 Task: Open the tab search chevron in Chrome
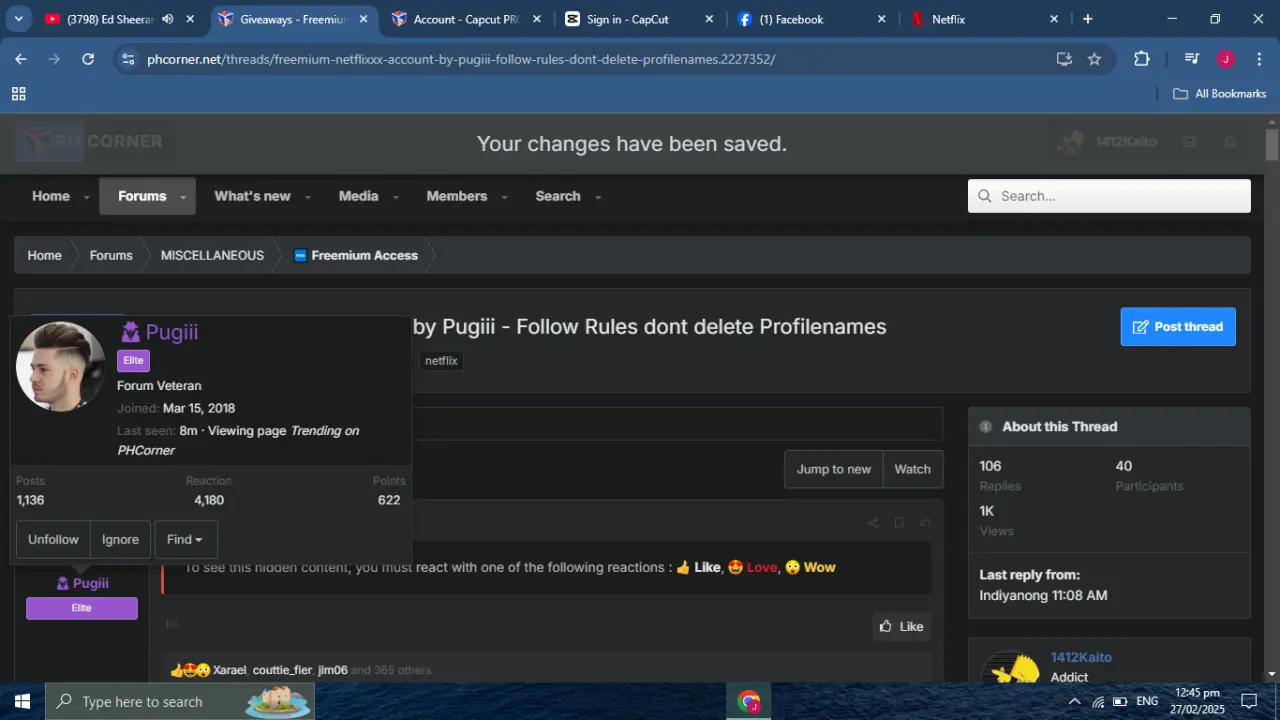[18, 19]
